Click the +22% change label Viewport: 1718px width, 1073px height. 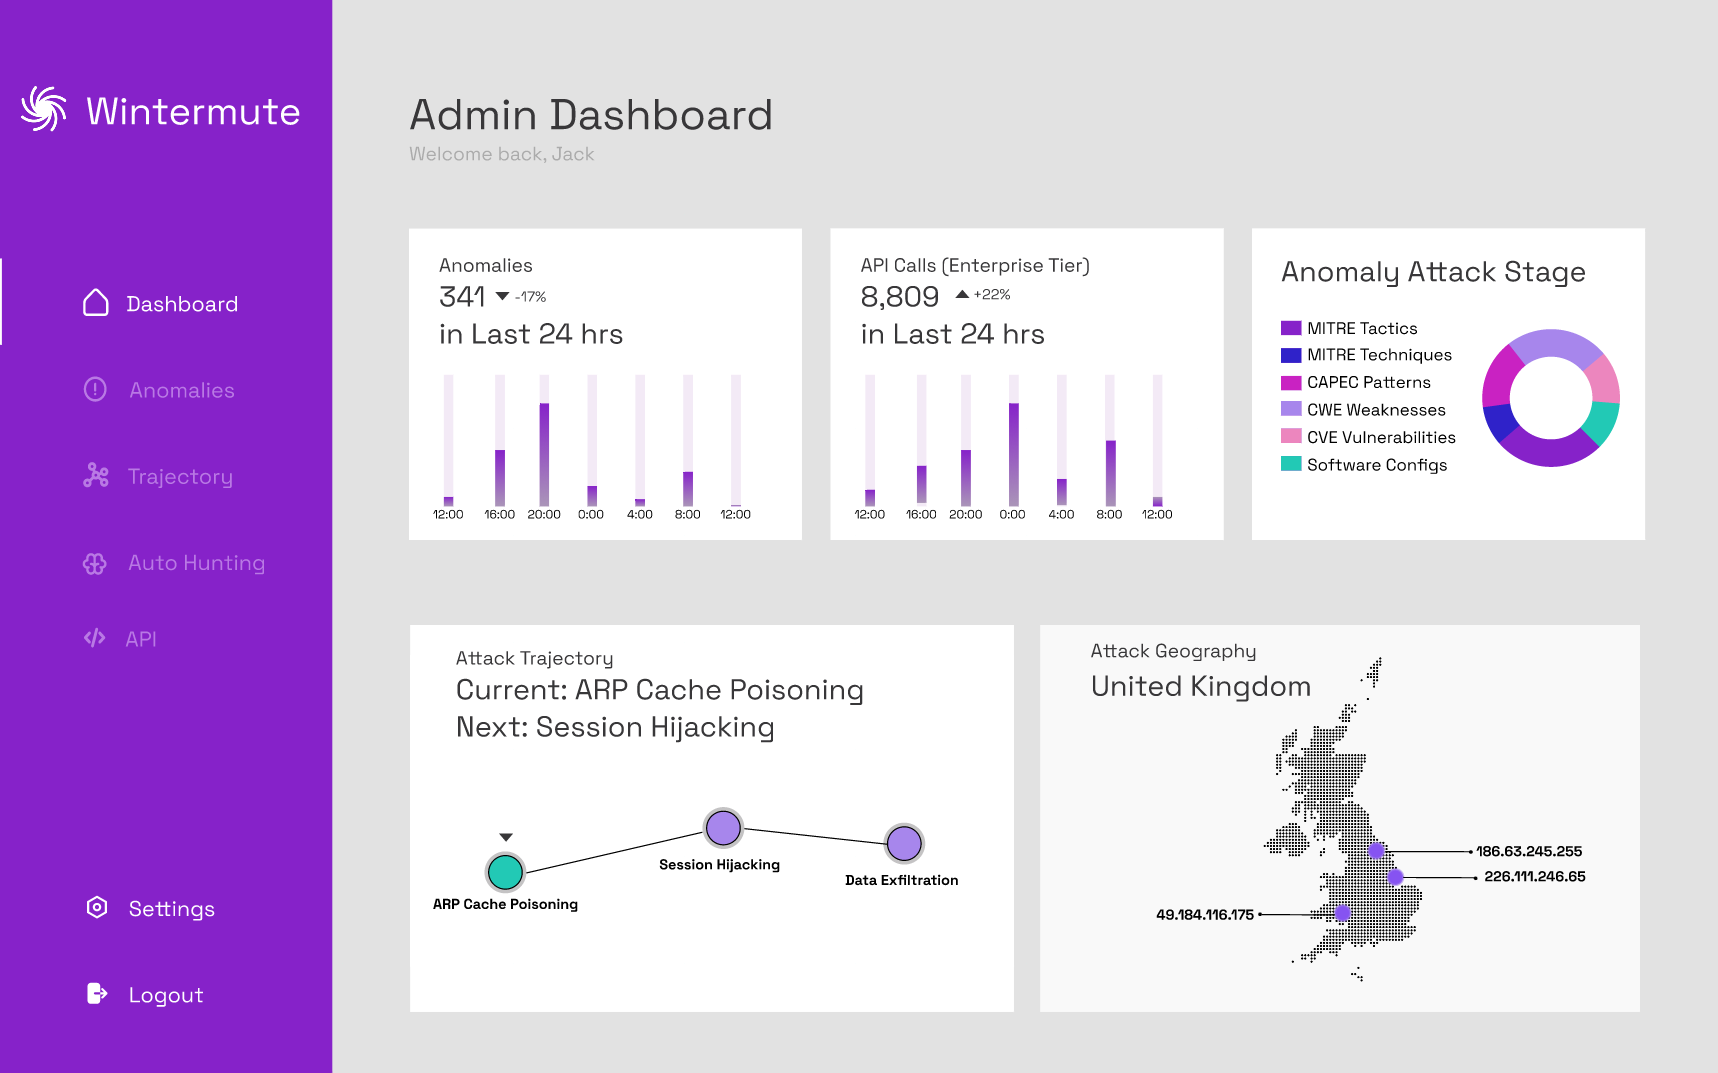click(x=992, y=295)
